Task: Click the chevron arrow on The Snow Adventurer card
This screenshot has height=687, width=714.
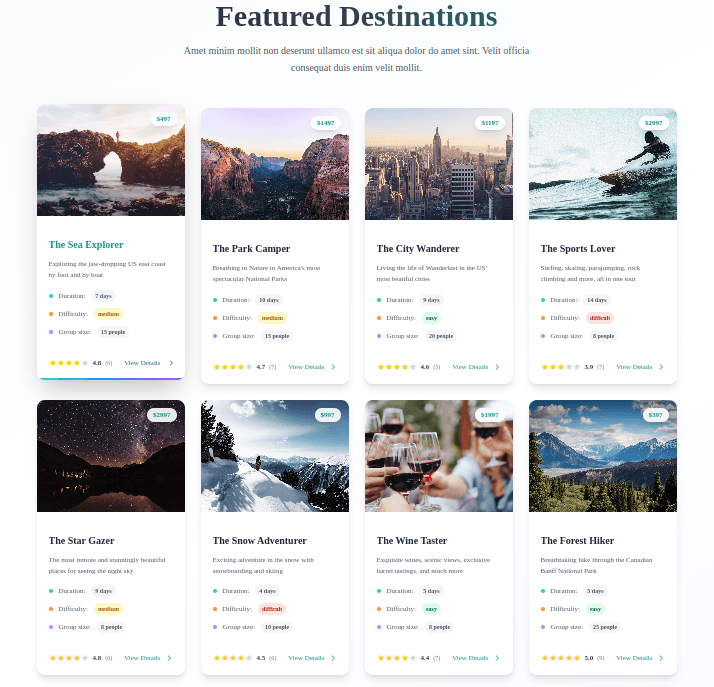Action: click(x=333, y=658)
